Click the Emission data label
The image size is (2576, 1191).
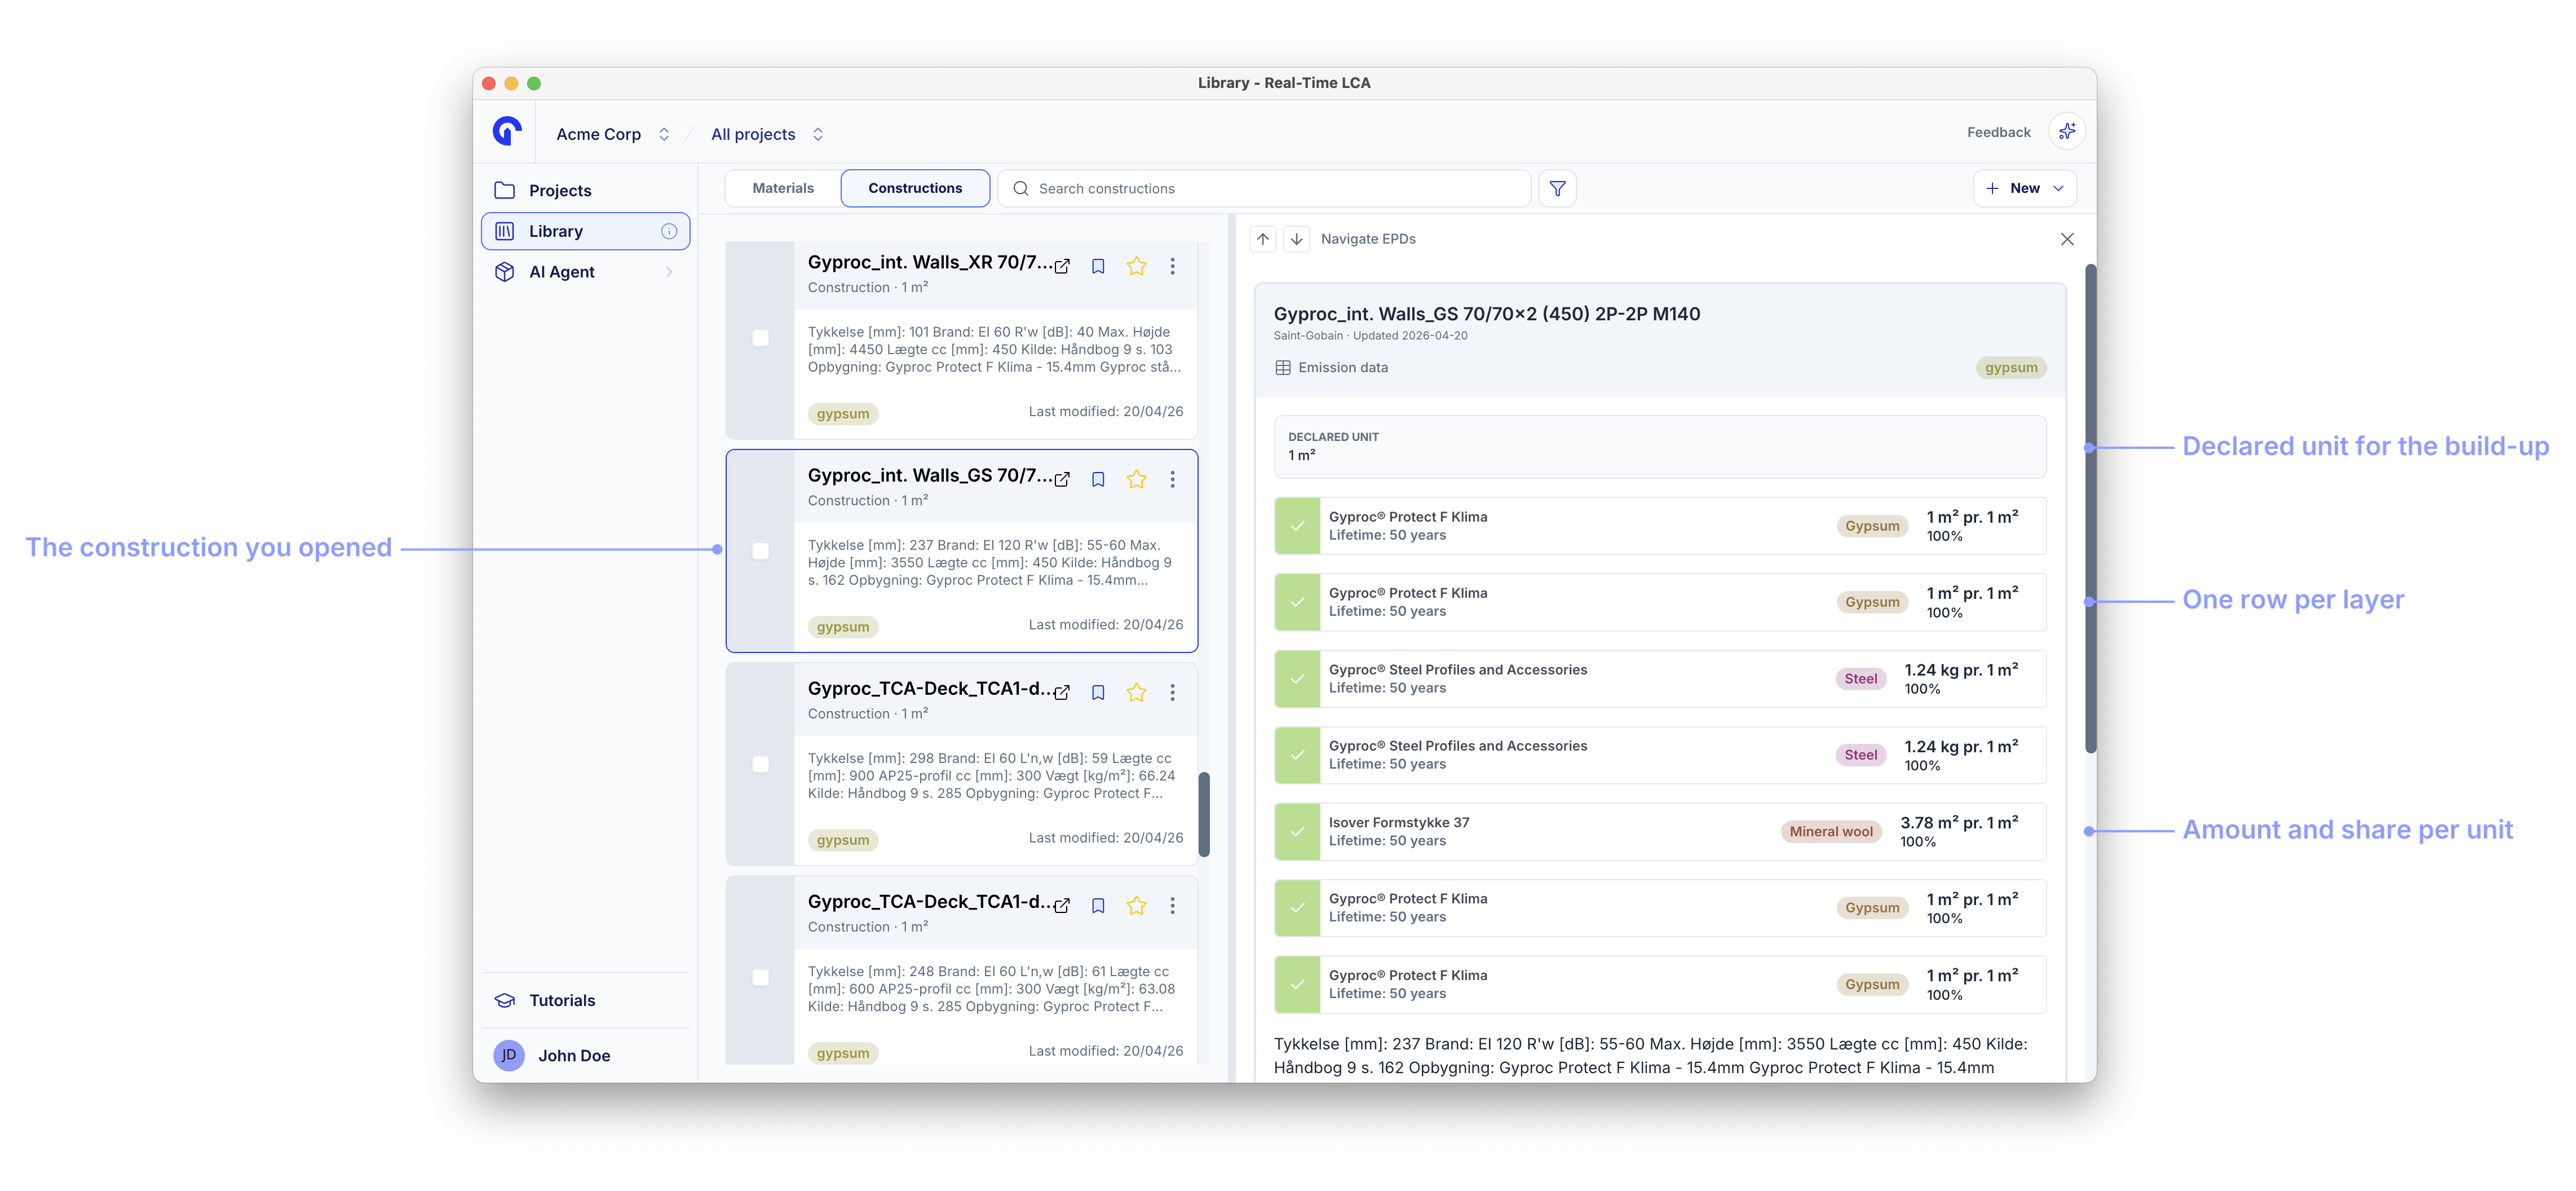[1342, 367]
